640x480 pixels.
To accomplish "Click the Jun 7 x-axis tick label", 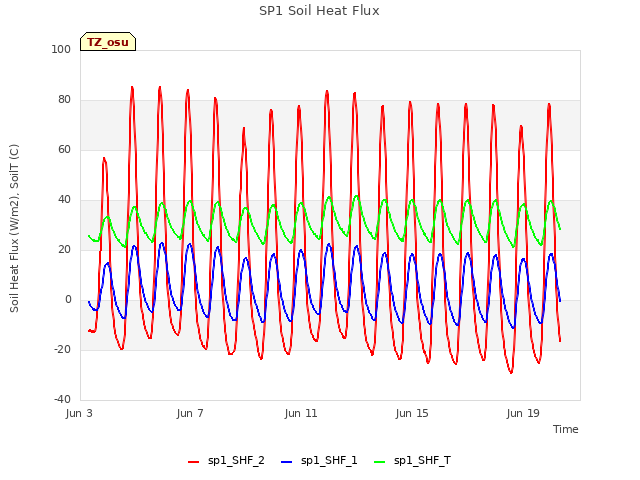I will click(190, 413).
